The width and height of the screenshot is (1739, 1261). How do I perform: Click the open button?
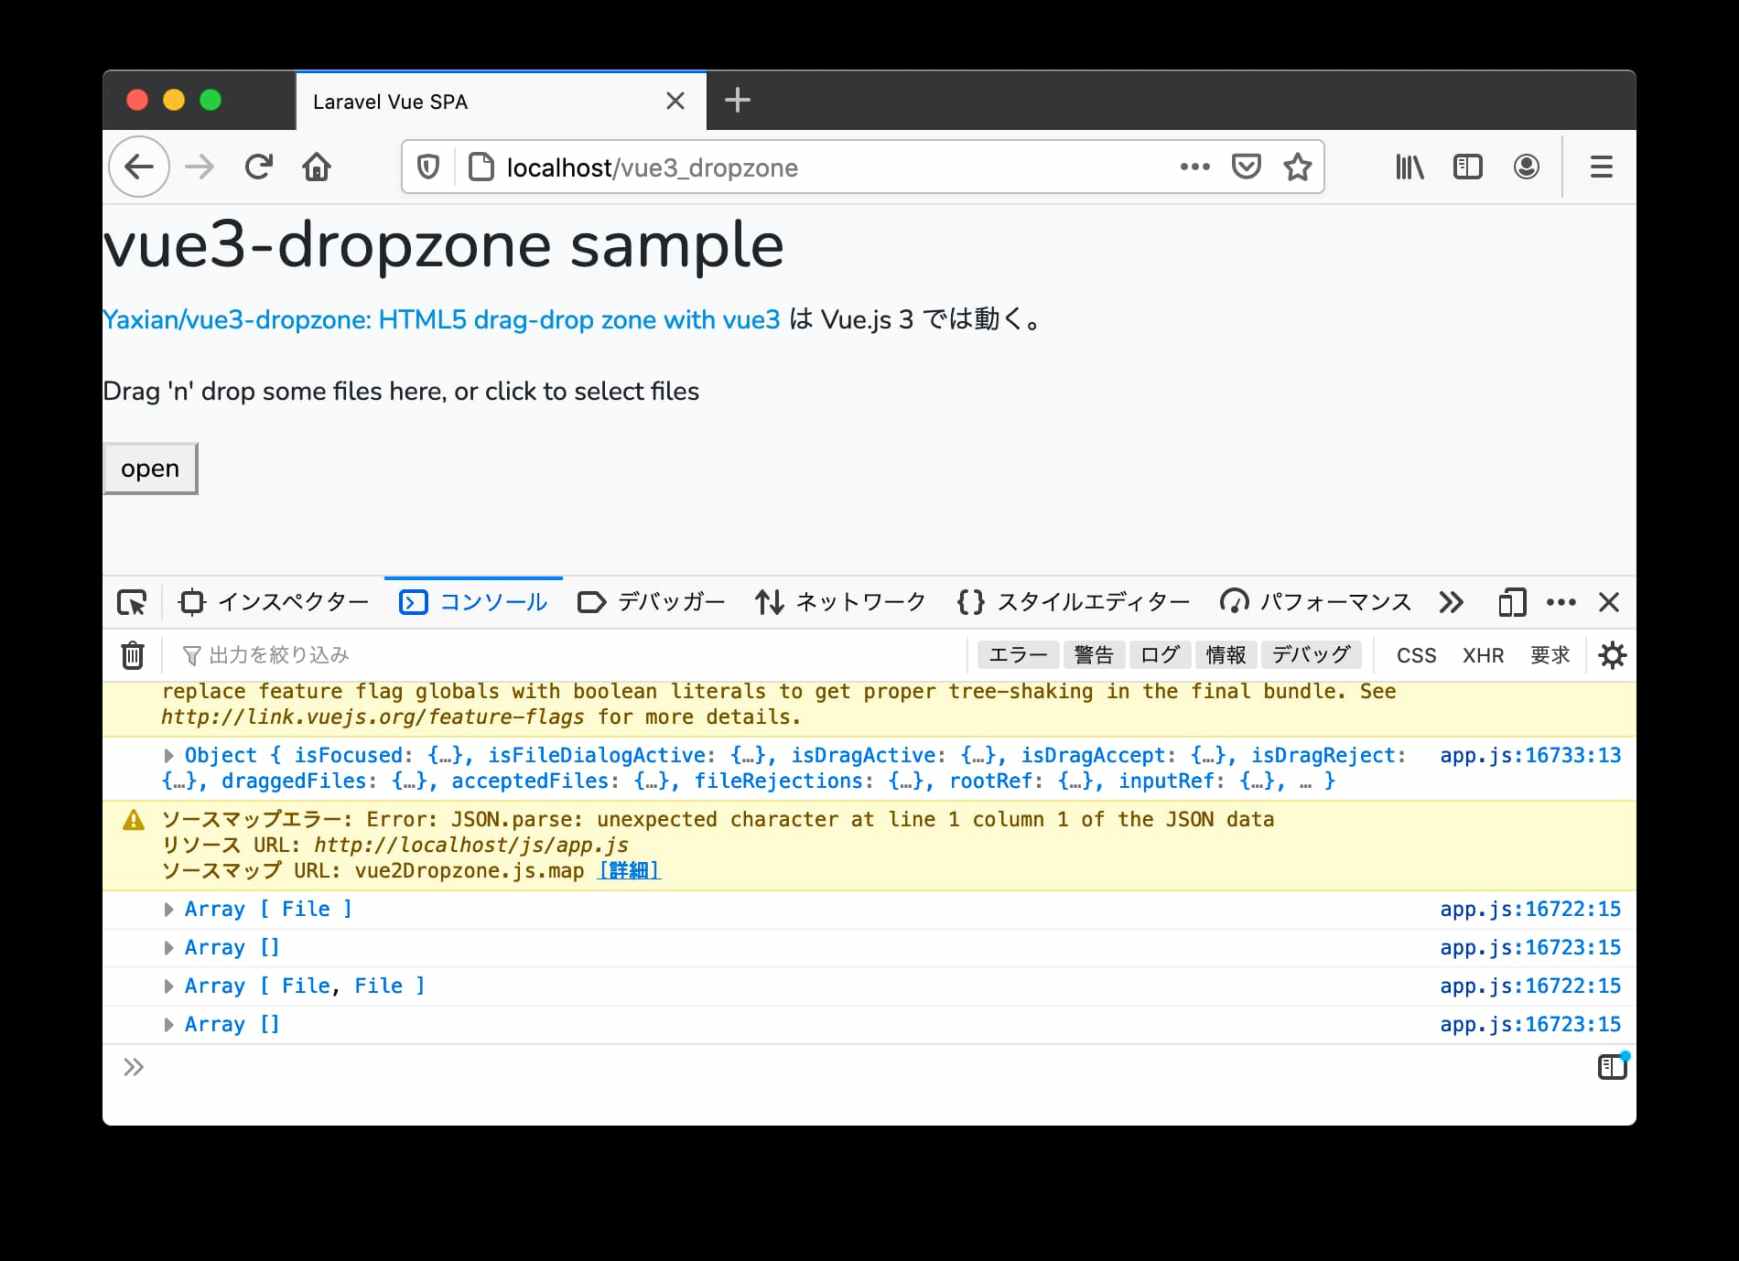click(x=150, y=468)
